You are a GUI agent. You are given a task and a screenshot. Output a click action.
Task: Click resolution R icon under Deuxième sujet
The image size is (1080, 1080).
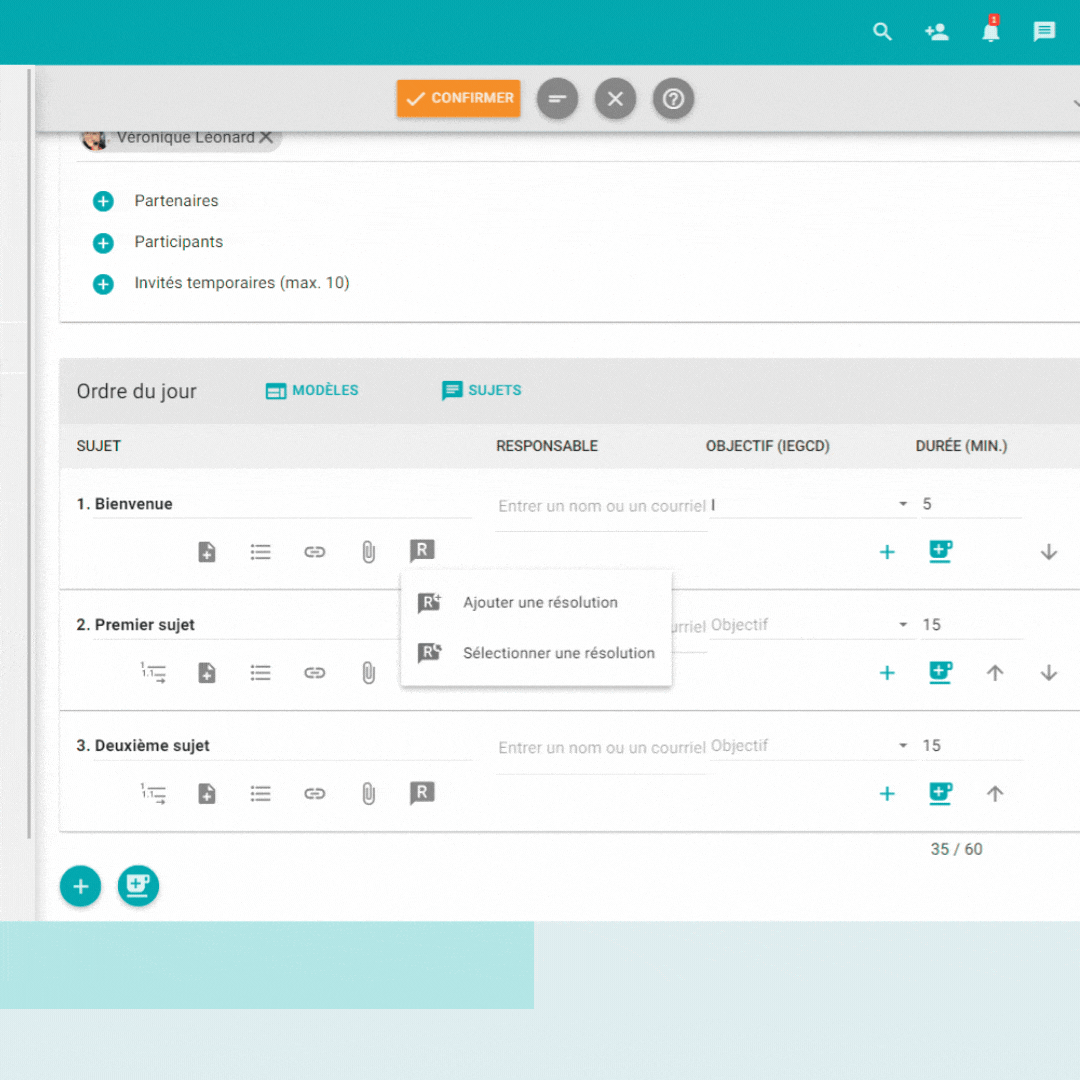coord(422,793)
